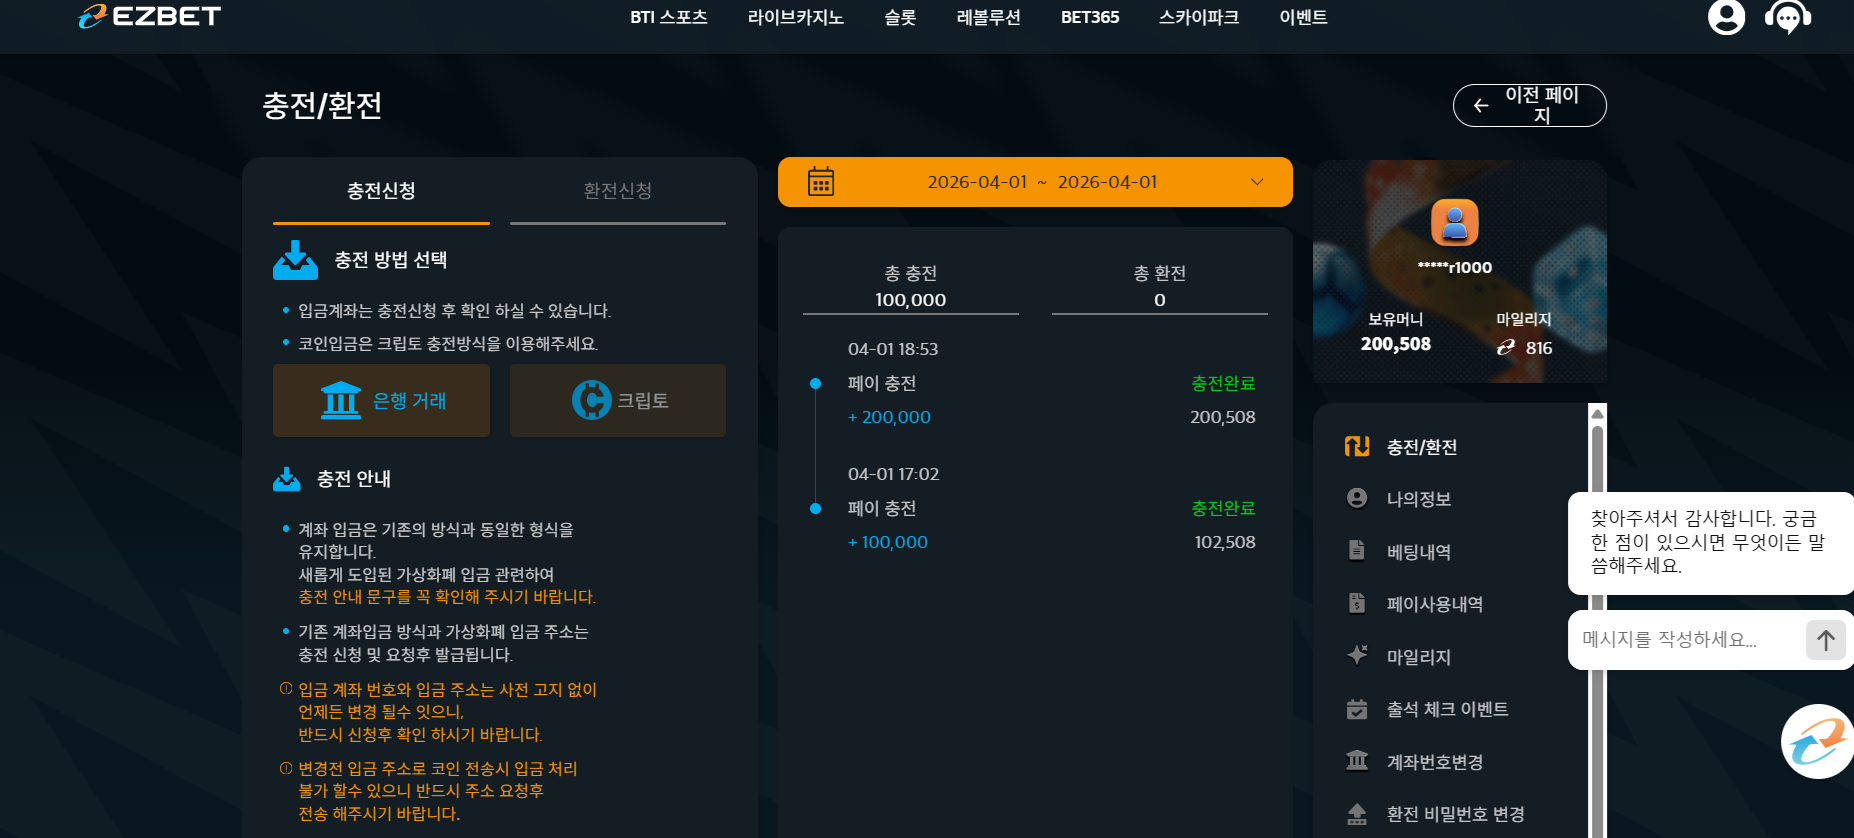The image size is (1854, 838).
Task: Click the calendar icon in date bar
Action: [x=821, y=182]
